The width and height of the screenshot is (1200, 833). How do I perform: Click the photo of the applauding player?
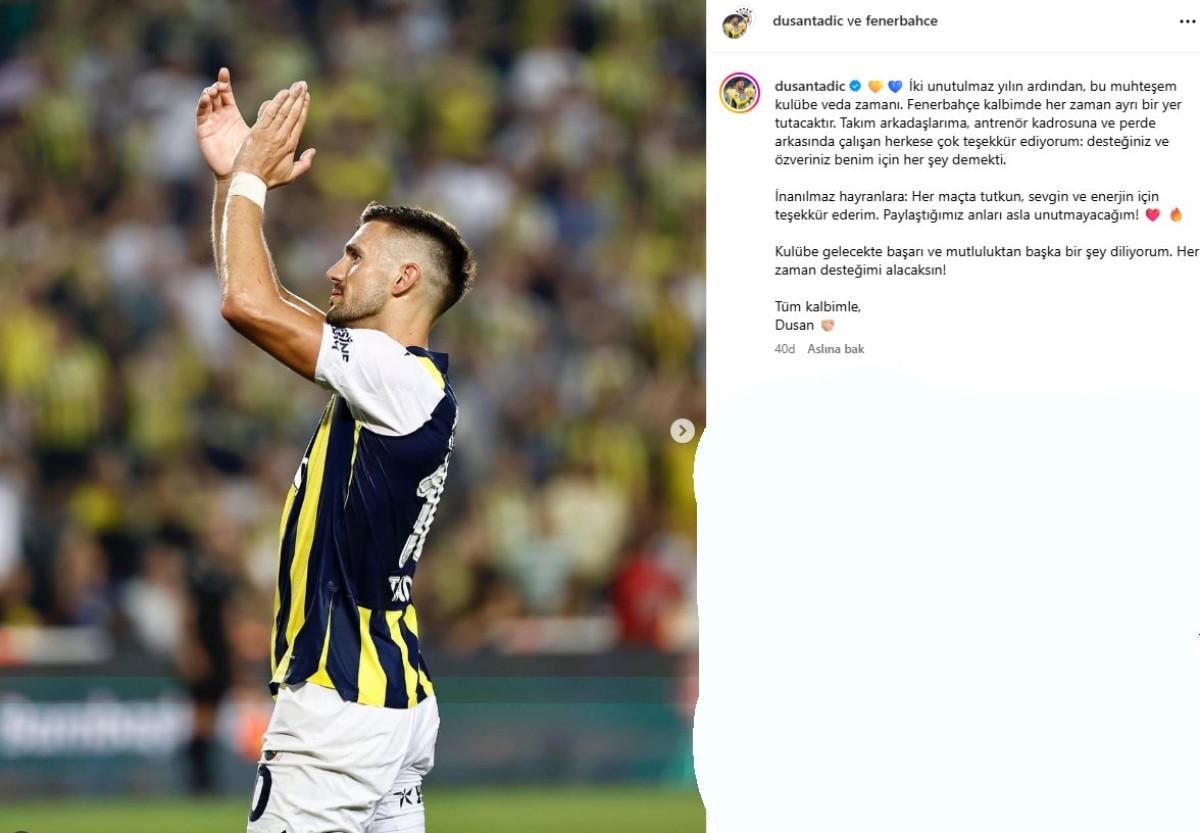(352, 416)
